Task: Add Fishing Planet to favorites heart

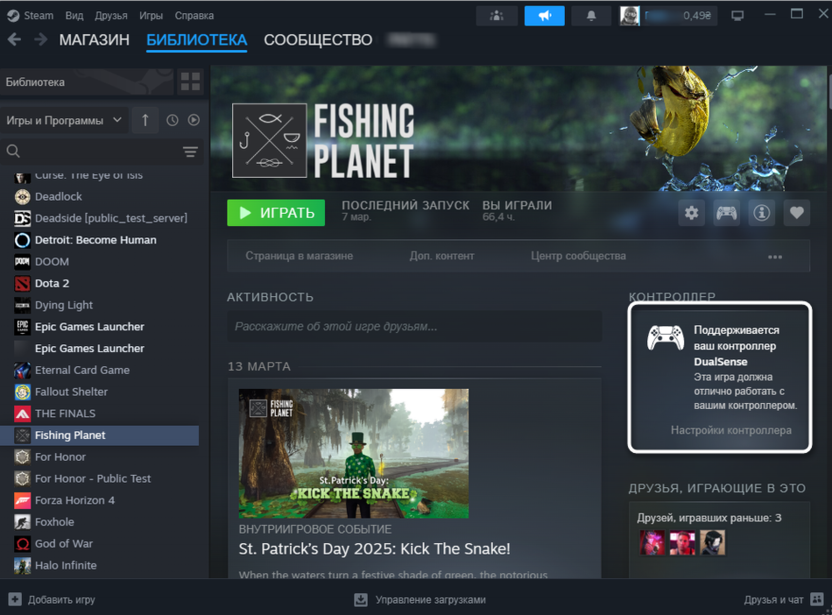Action: [796, 213]
